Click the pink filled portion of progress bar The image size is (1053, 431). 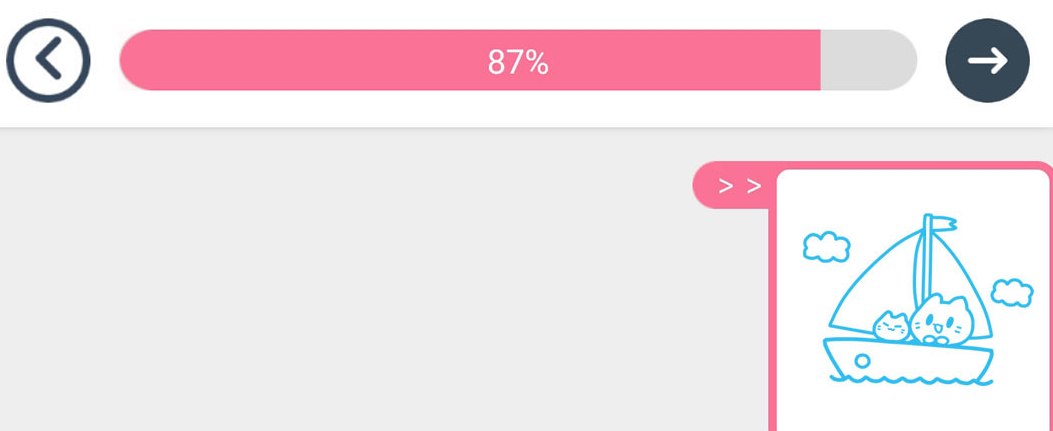click(470, 60)
